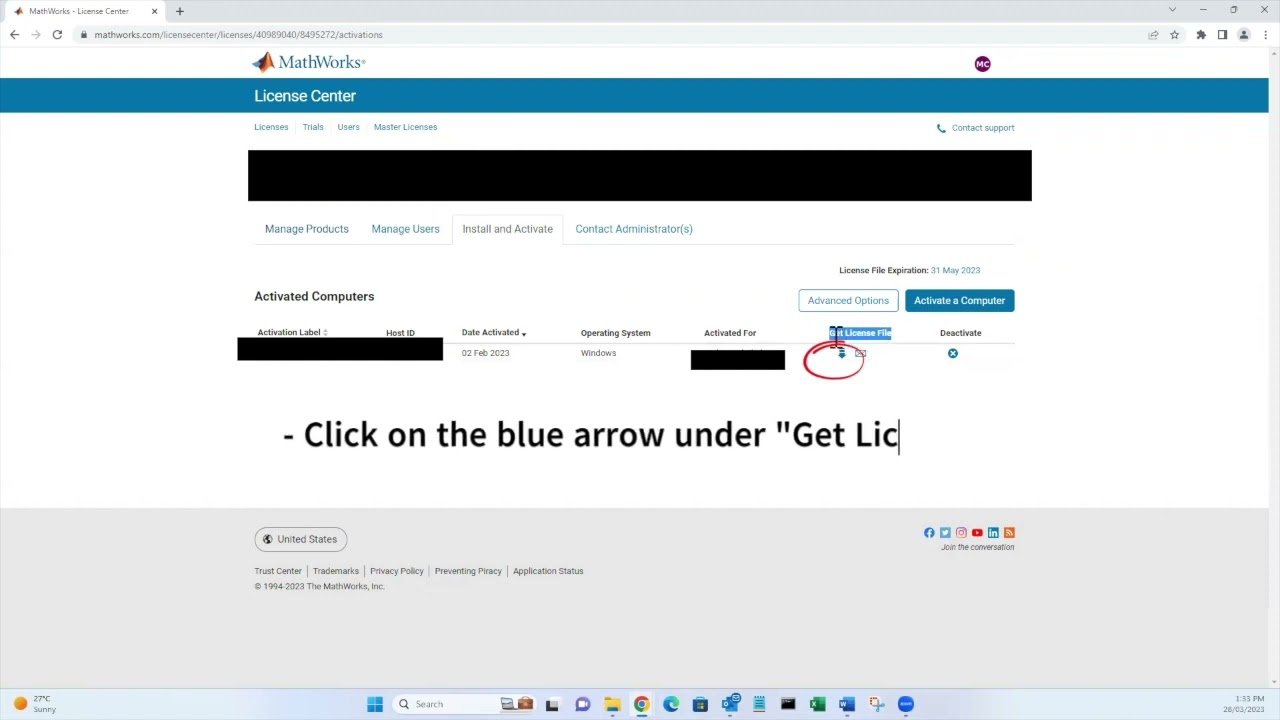Screen dimensions: 1280x720
Task: Go back using browser back arrow
Action: coord(14,35)
